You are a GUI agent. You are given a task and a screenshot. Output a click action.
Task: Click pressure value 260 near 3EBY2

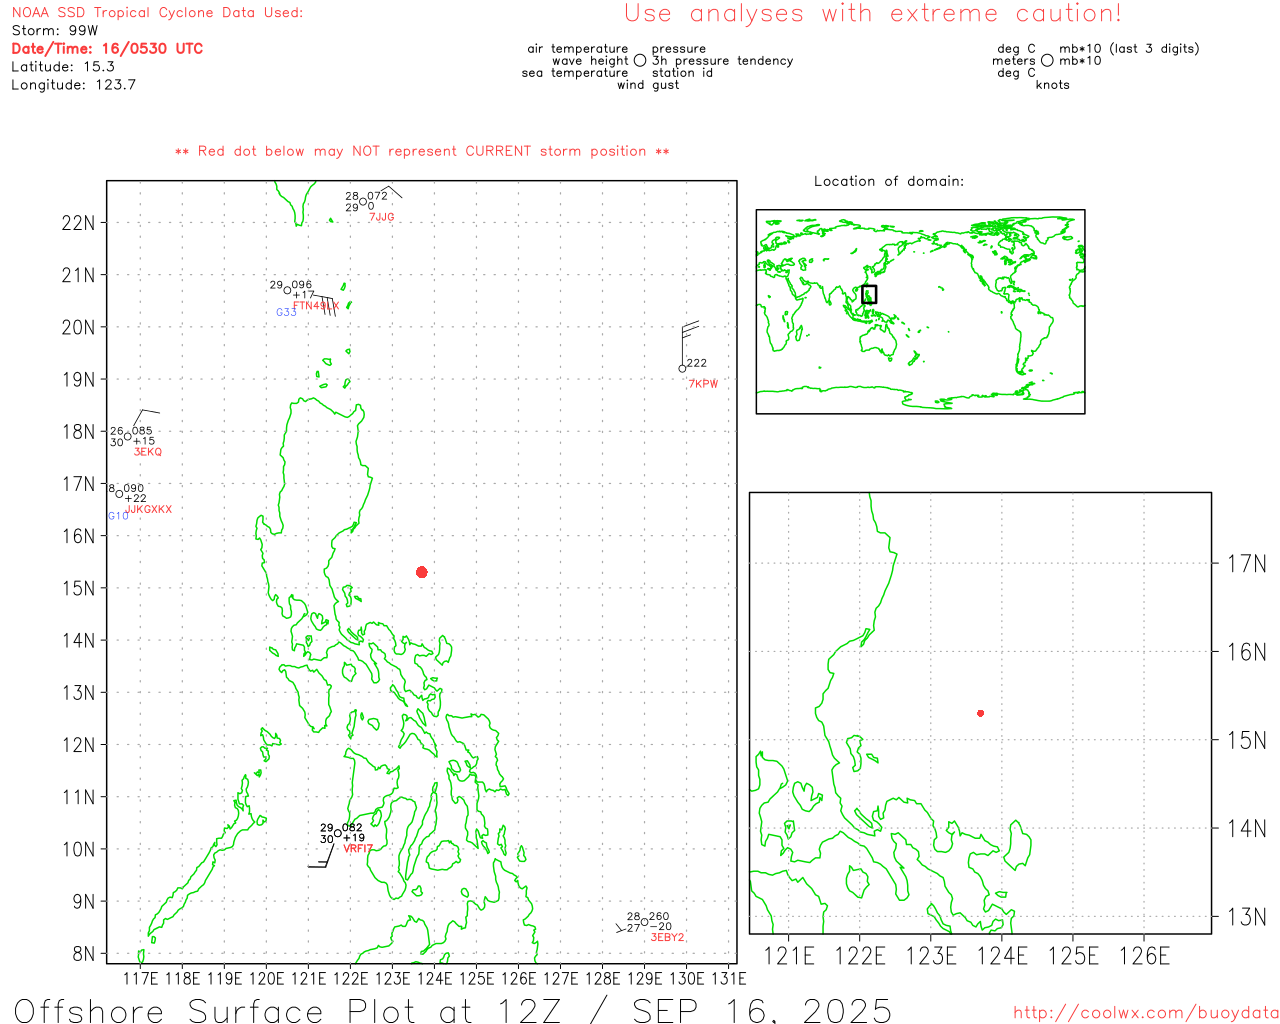pos(660,917)
